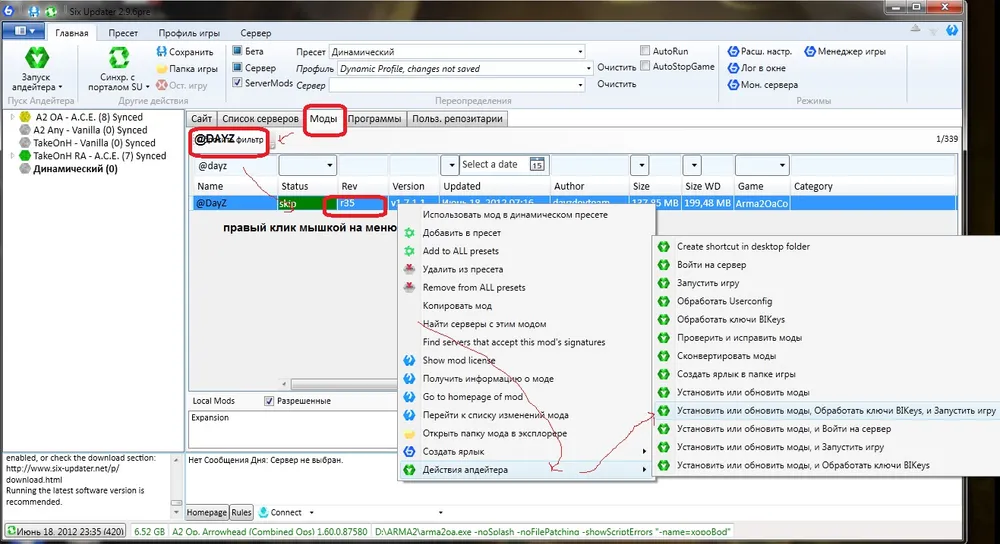Choose Show mod license in context menu
This screenshot has width=1000, height=544.
pyautogui.click(x=459, y=361)
